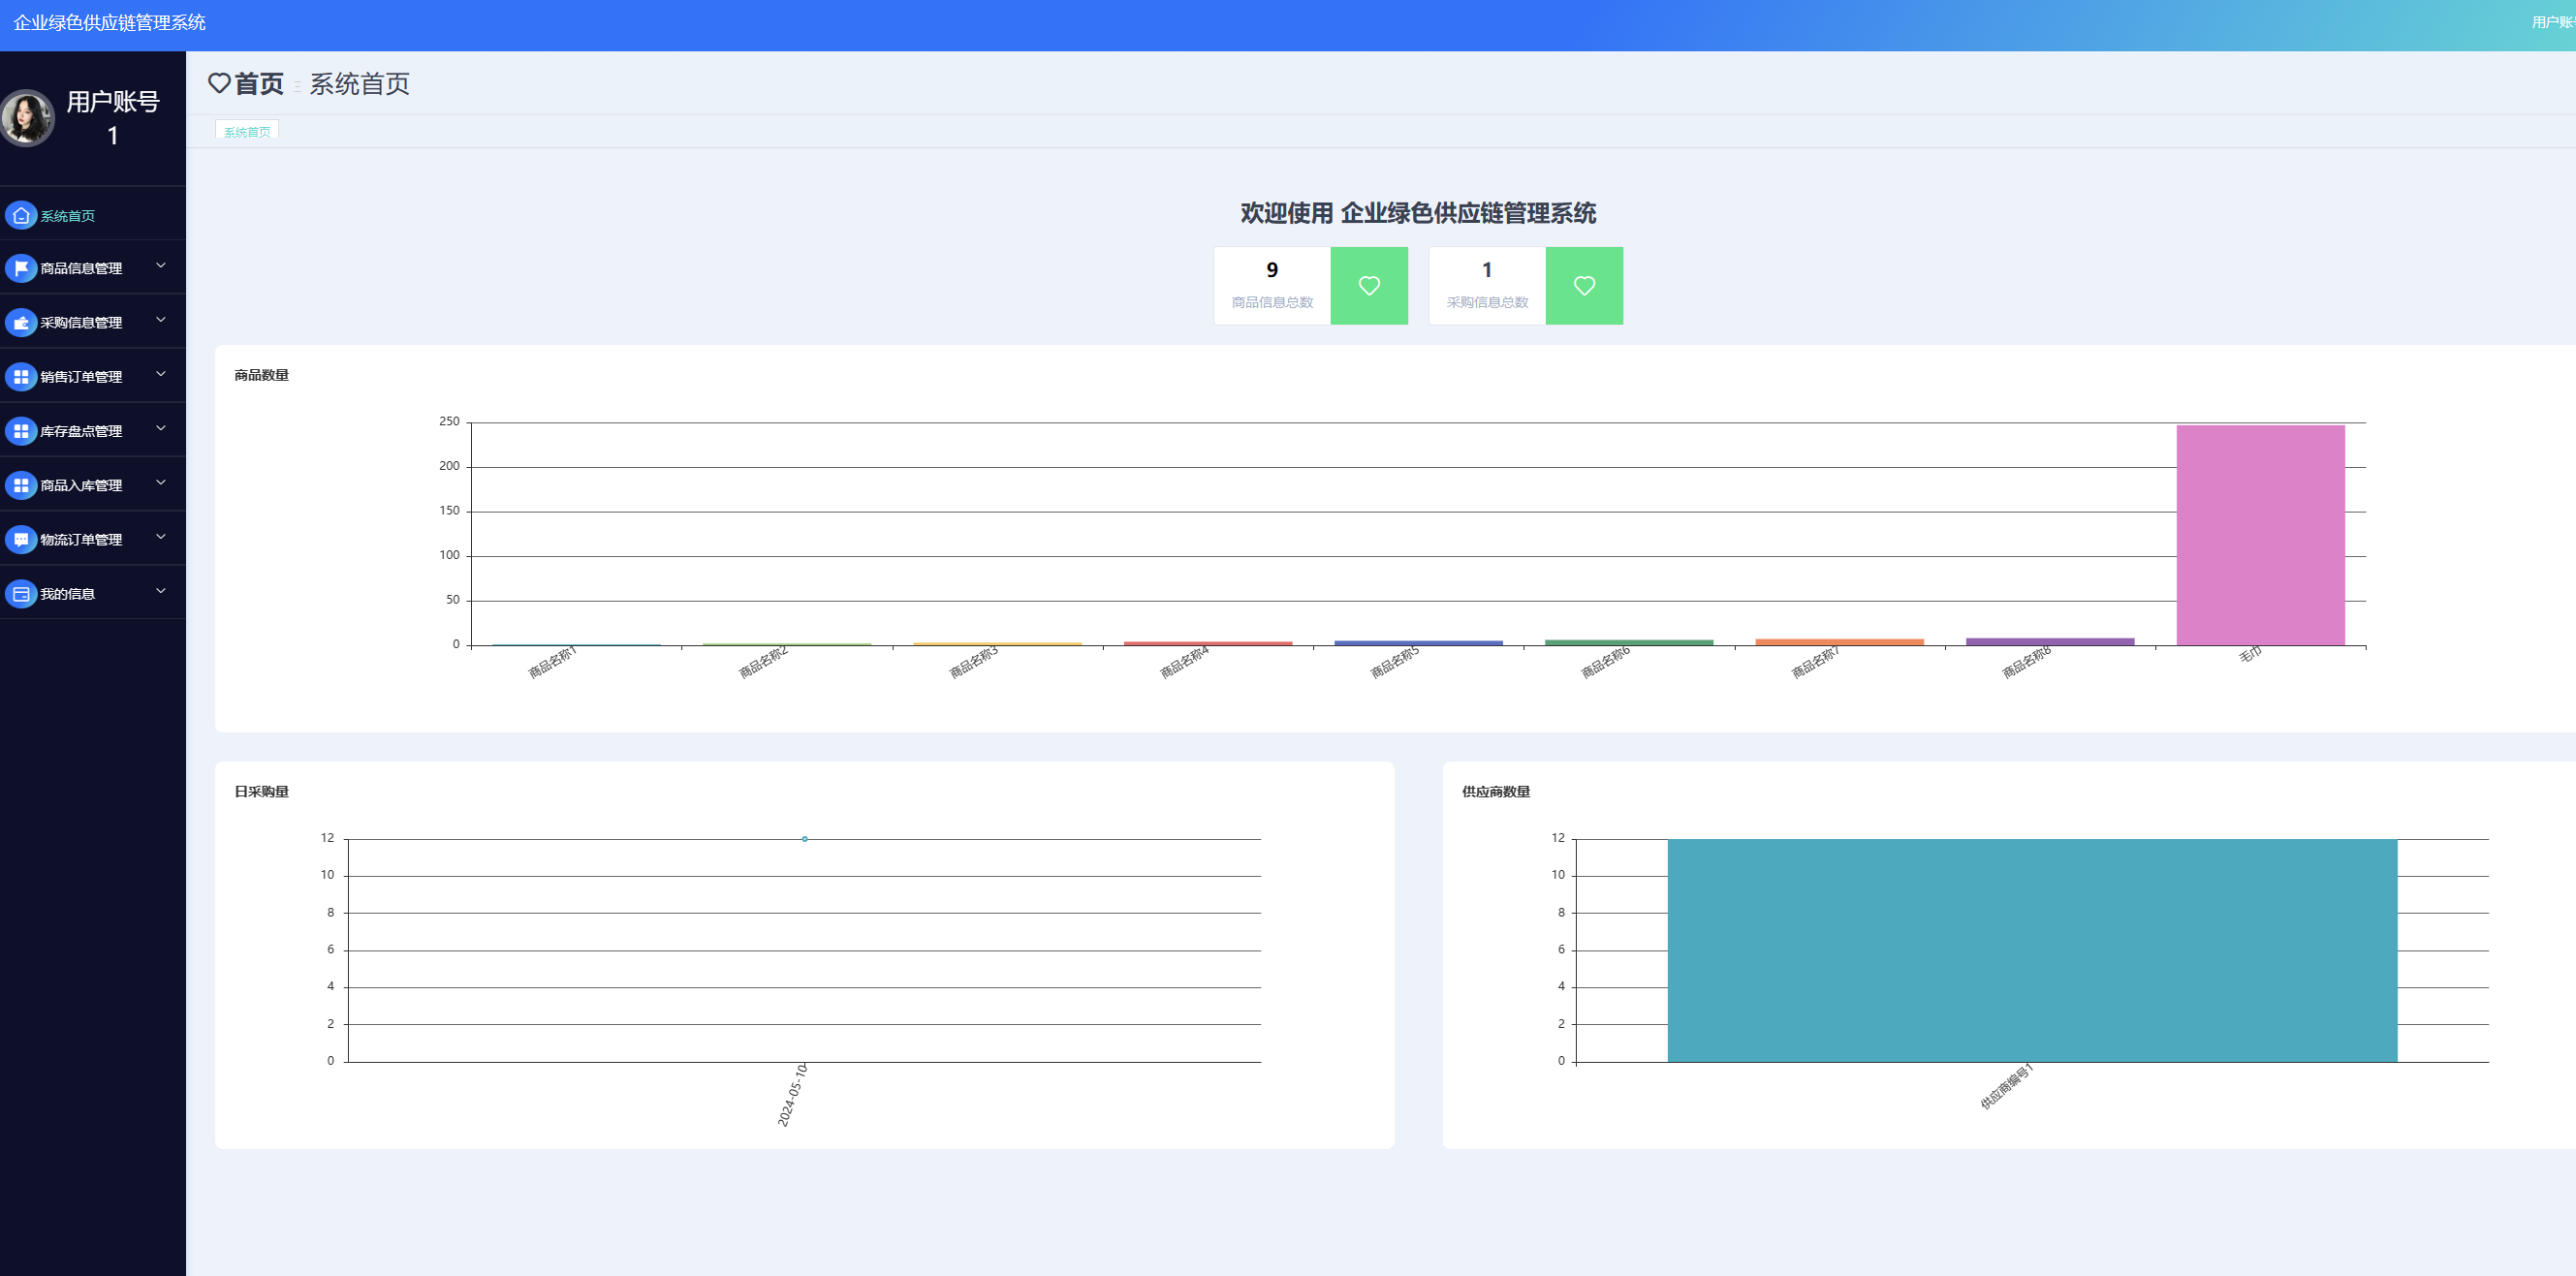Click the flag icon for 商品信息管理
Viewport: 2576px width, 1276px height.
[x=21, y=268]
